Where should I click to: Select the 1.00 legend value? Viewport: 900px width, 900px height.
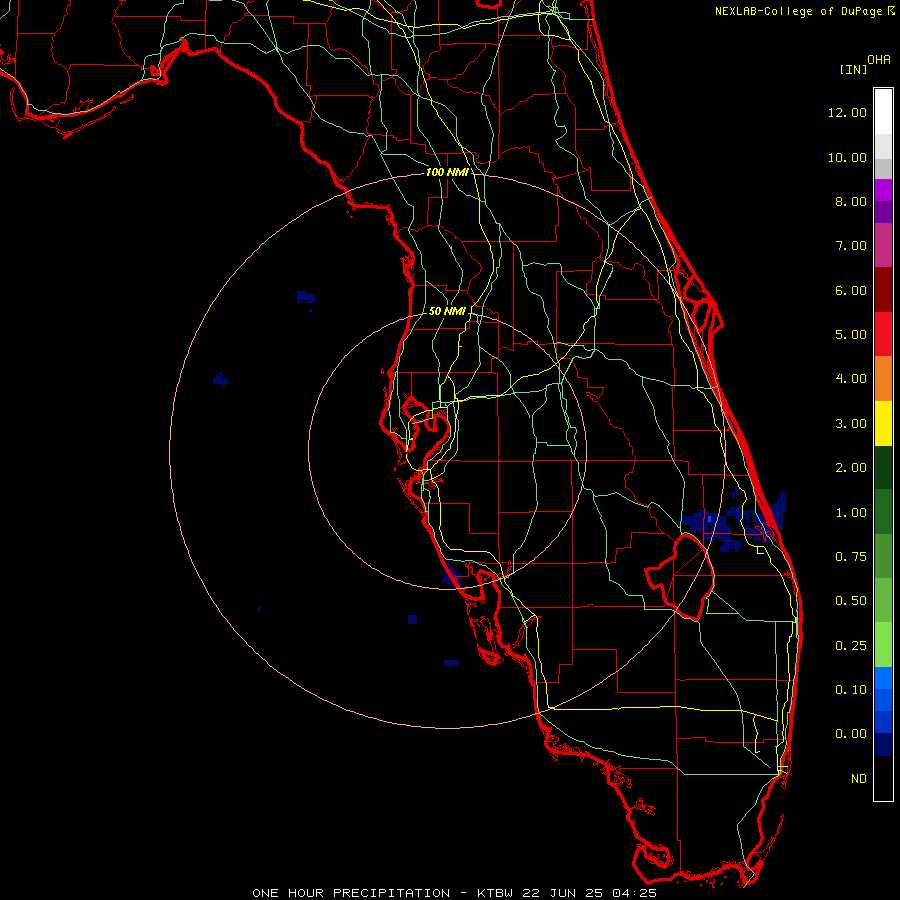(851, 513)
